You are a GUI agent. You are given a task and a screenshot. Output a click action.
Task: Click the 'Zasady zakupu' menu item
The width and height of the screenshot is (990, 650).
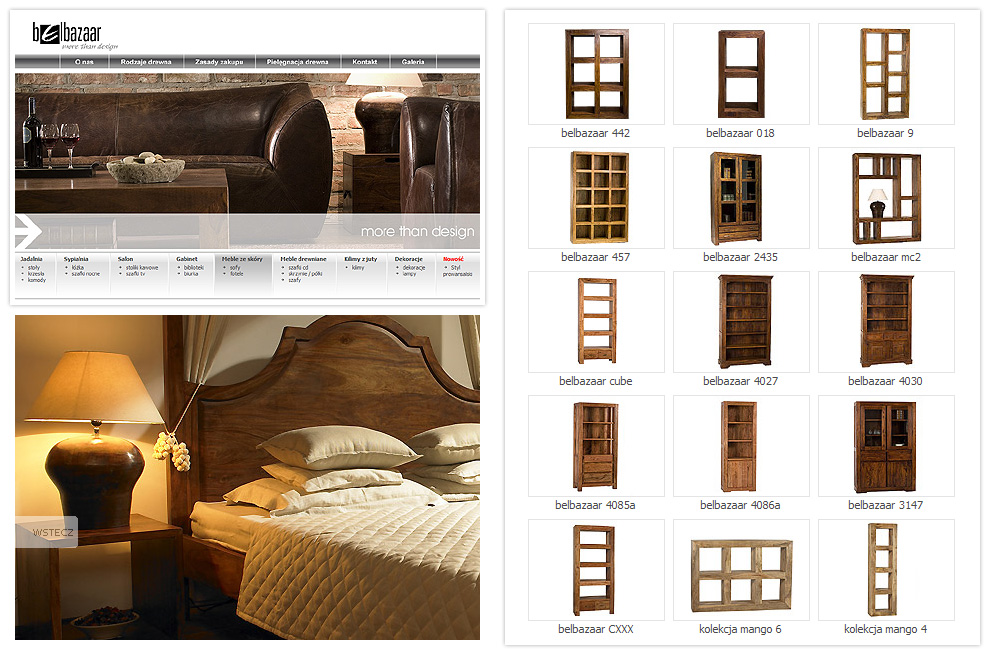219,62
